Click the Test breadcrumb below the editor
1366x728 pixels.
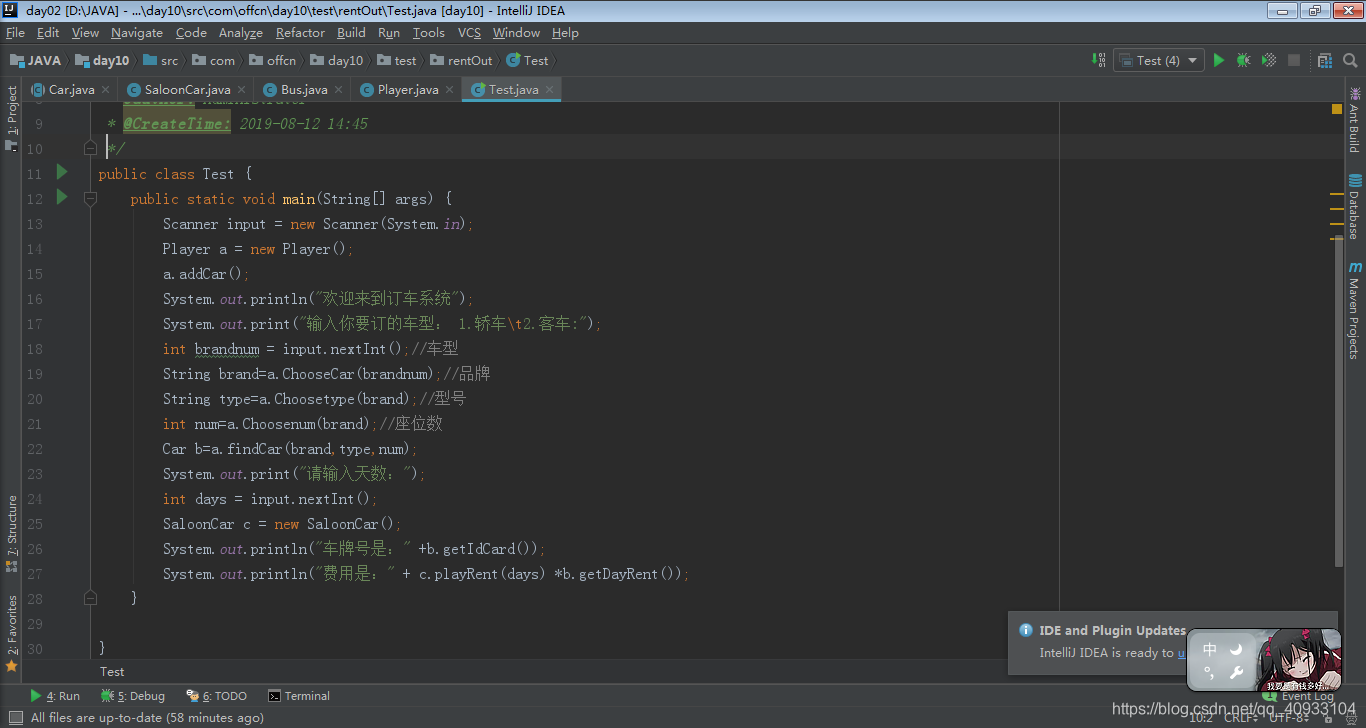pyautogui.click(x=112, y=672)
